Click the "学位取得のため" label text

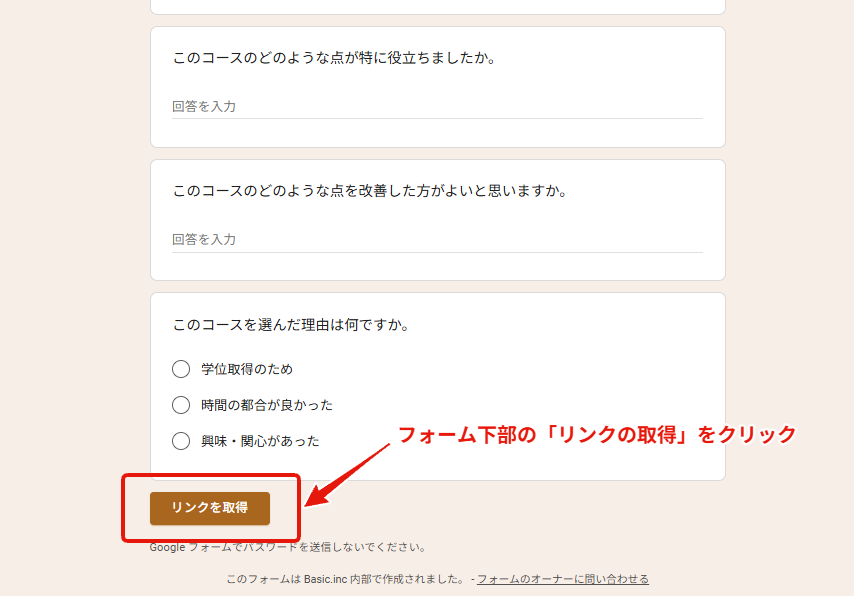[x=247, y=369]
